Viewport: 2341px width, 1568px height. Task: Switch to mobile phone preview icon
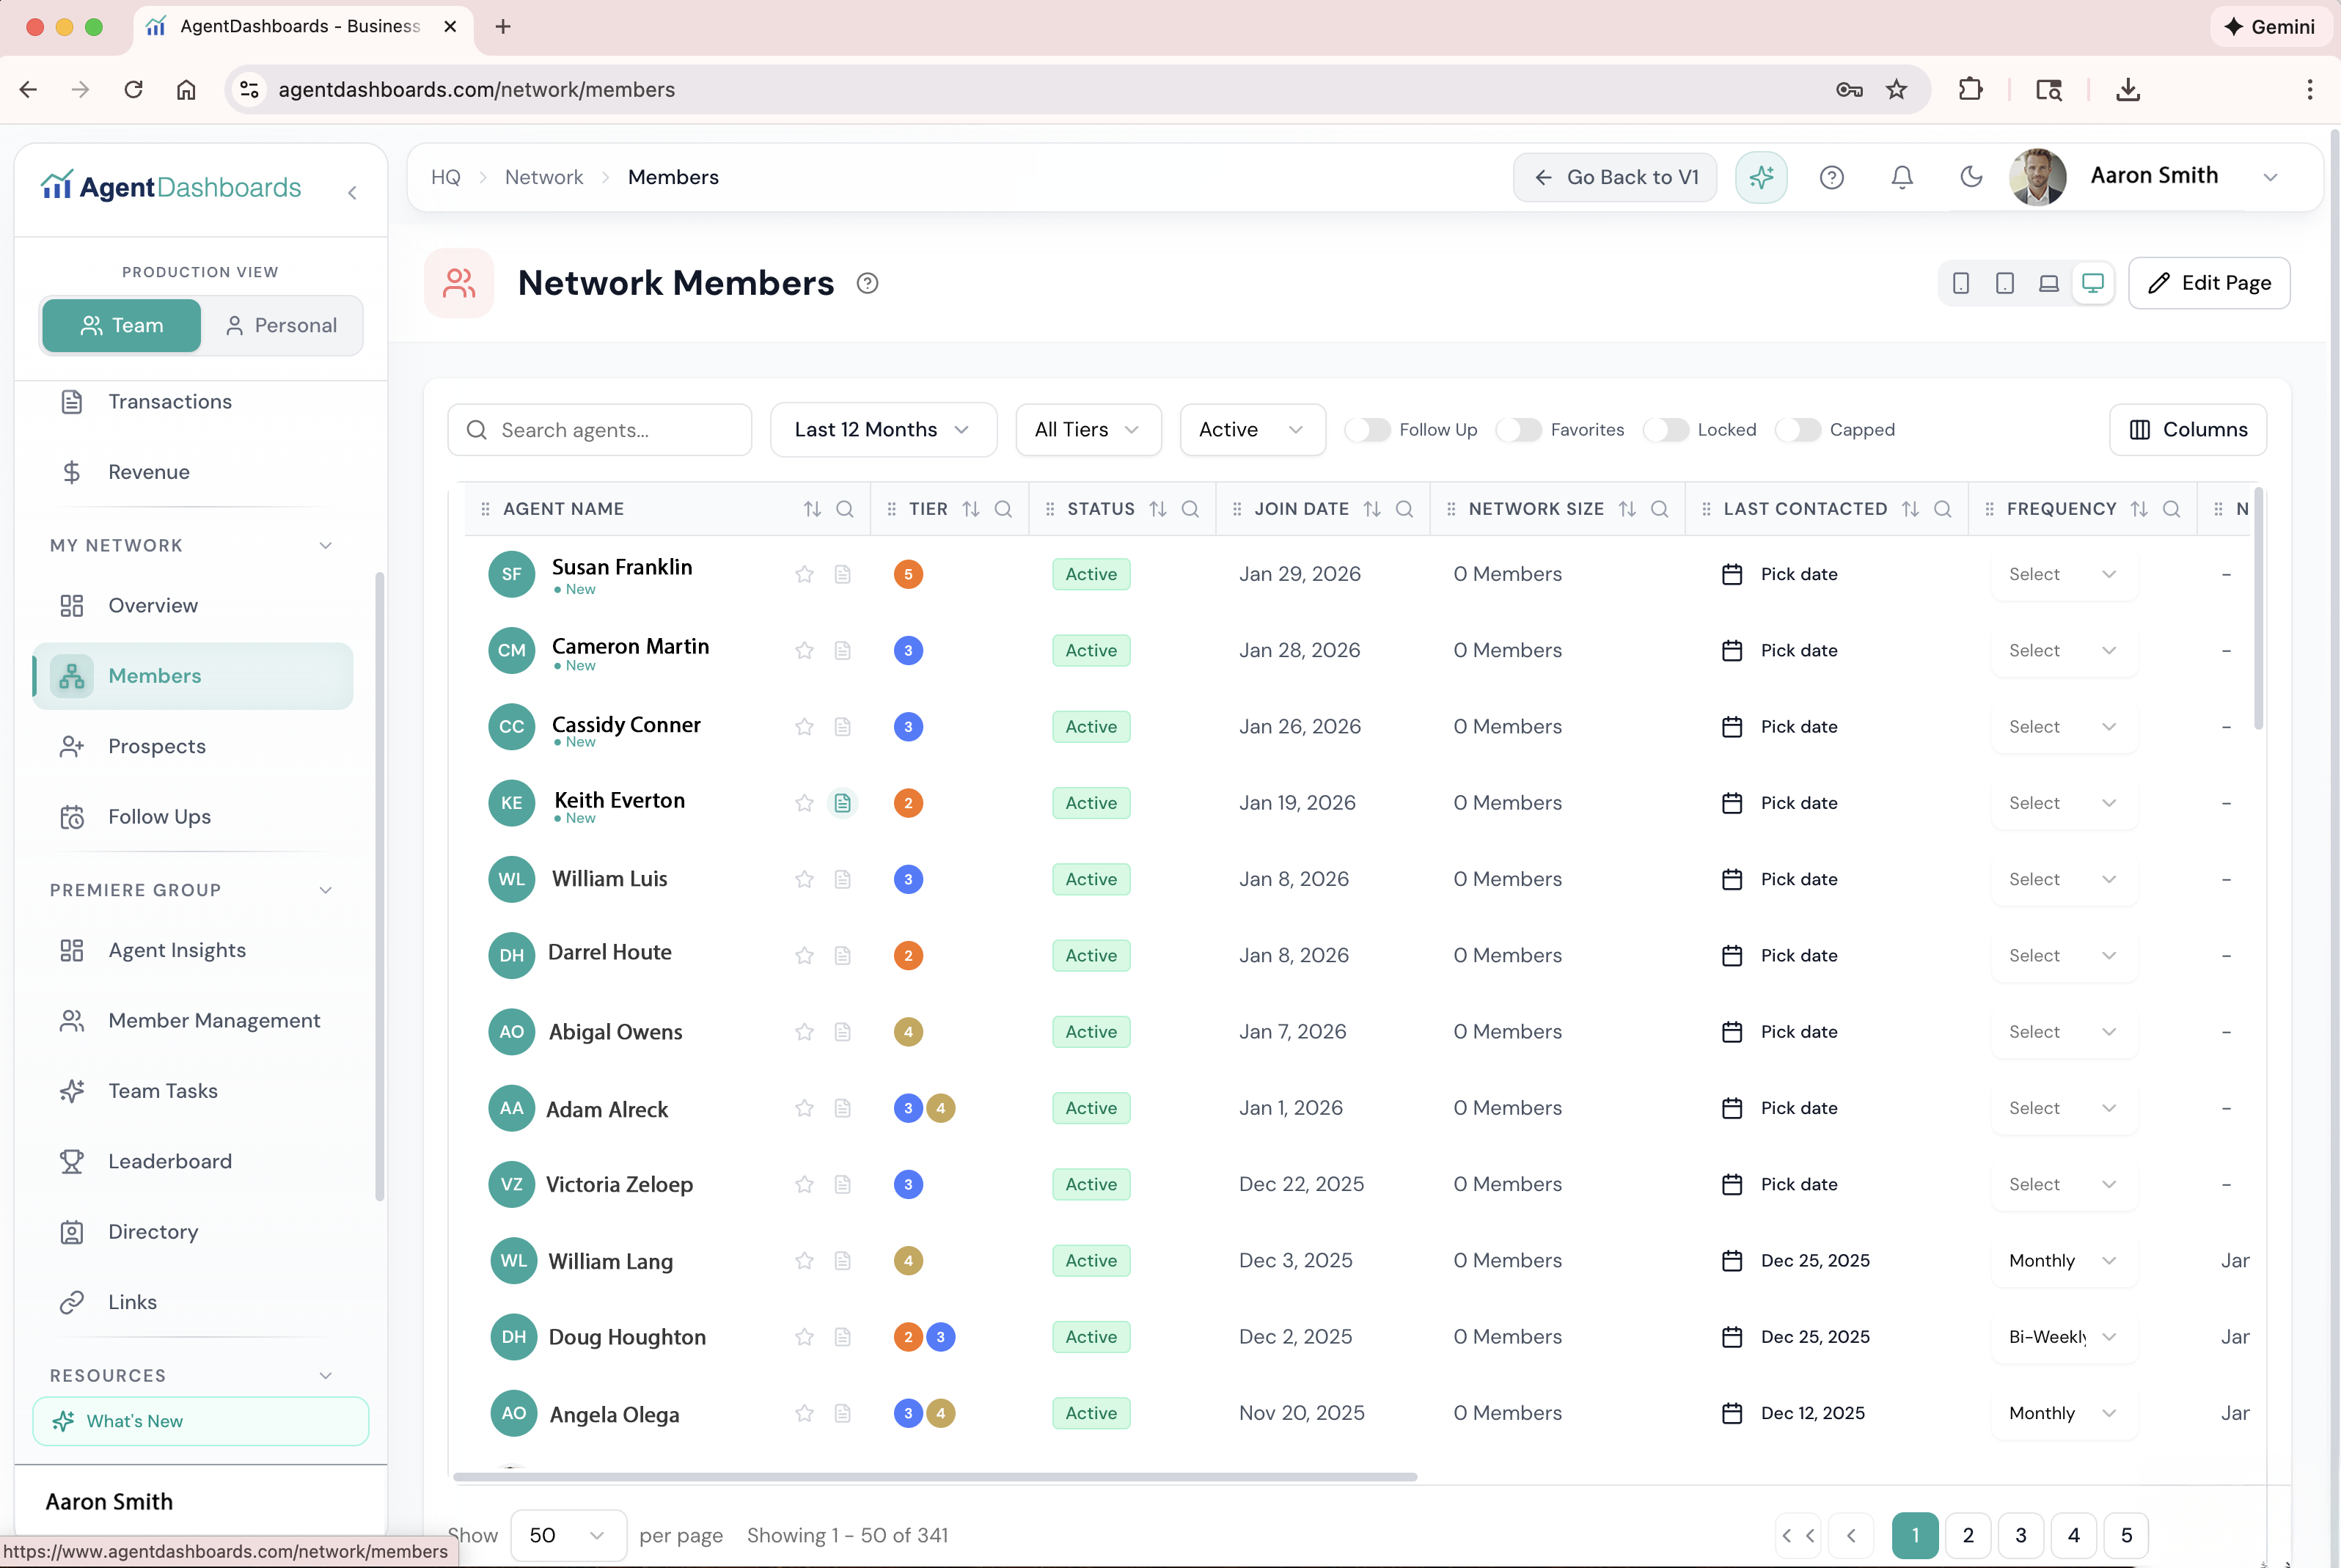1960,283
